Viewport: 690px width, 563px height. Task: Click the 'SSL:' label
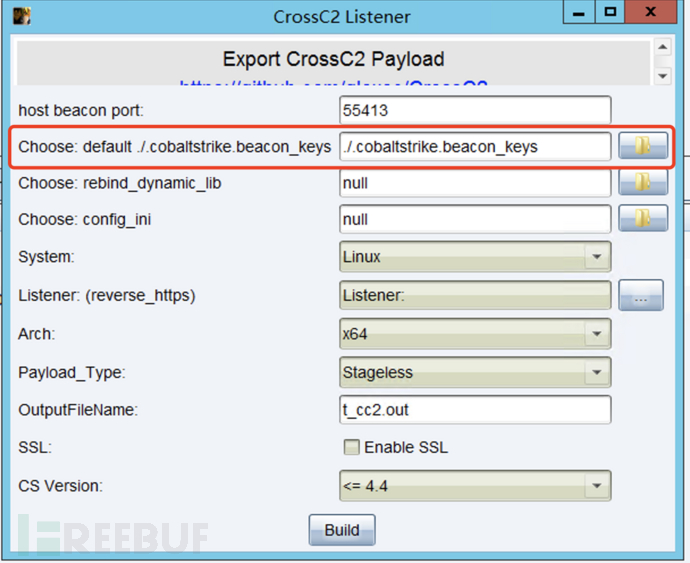(35, 448)
